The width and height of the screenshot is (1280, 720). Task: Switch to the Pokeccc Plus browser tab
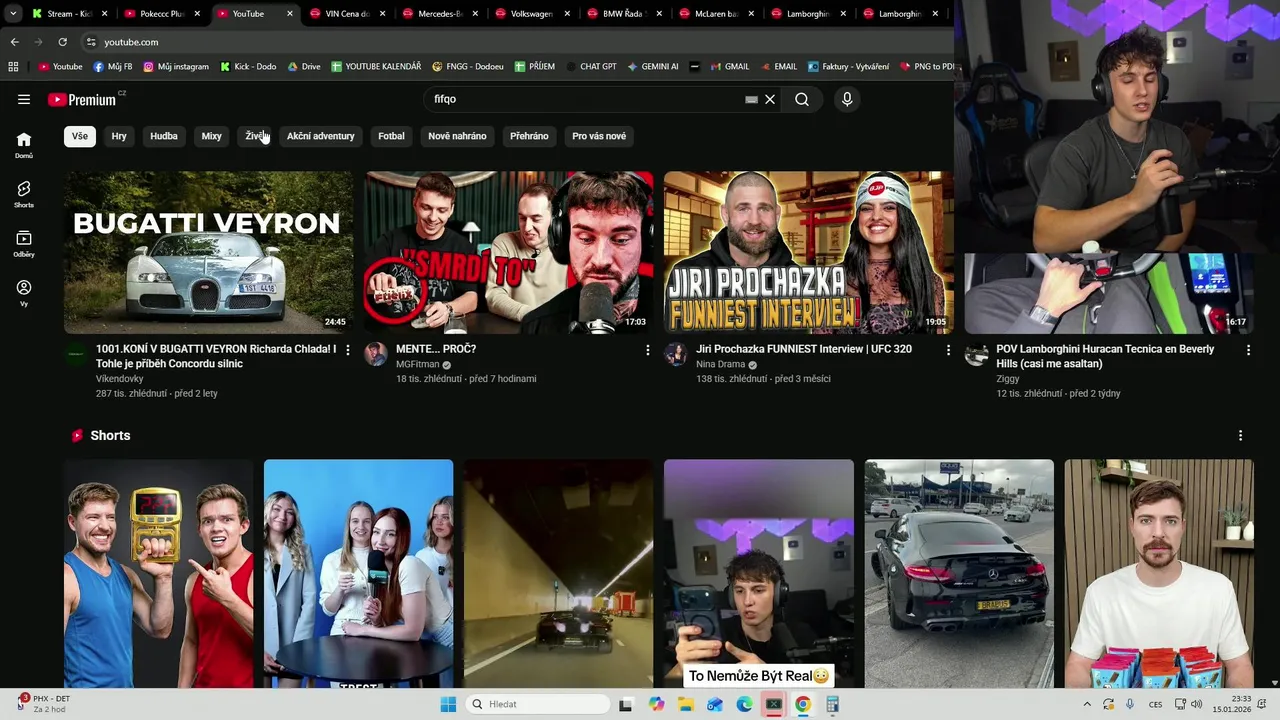[160, 14]
